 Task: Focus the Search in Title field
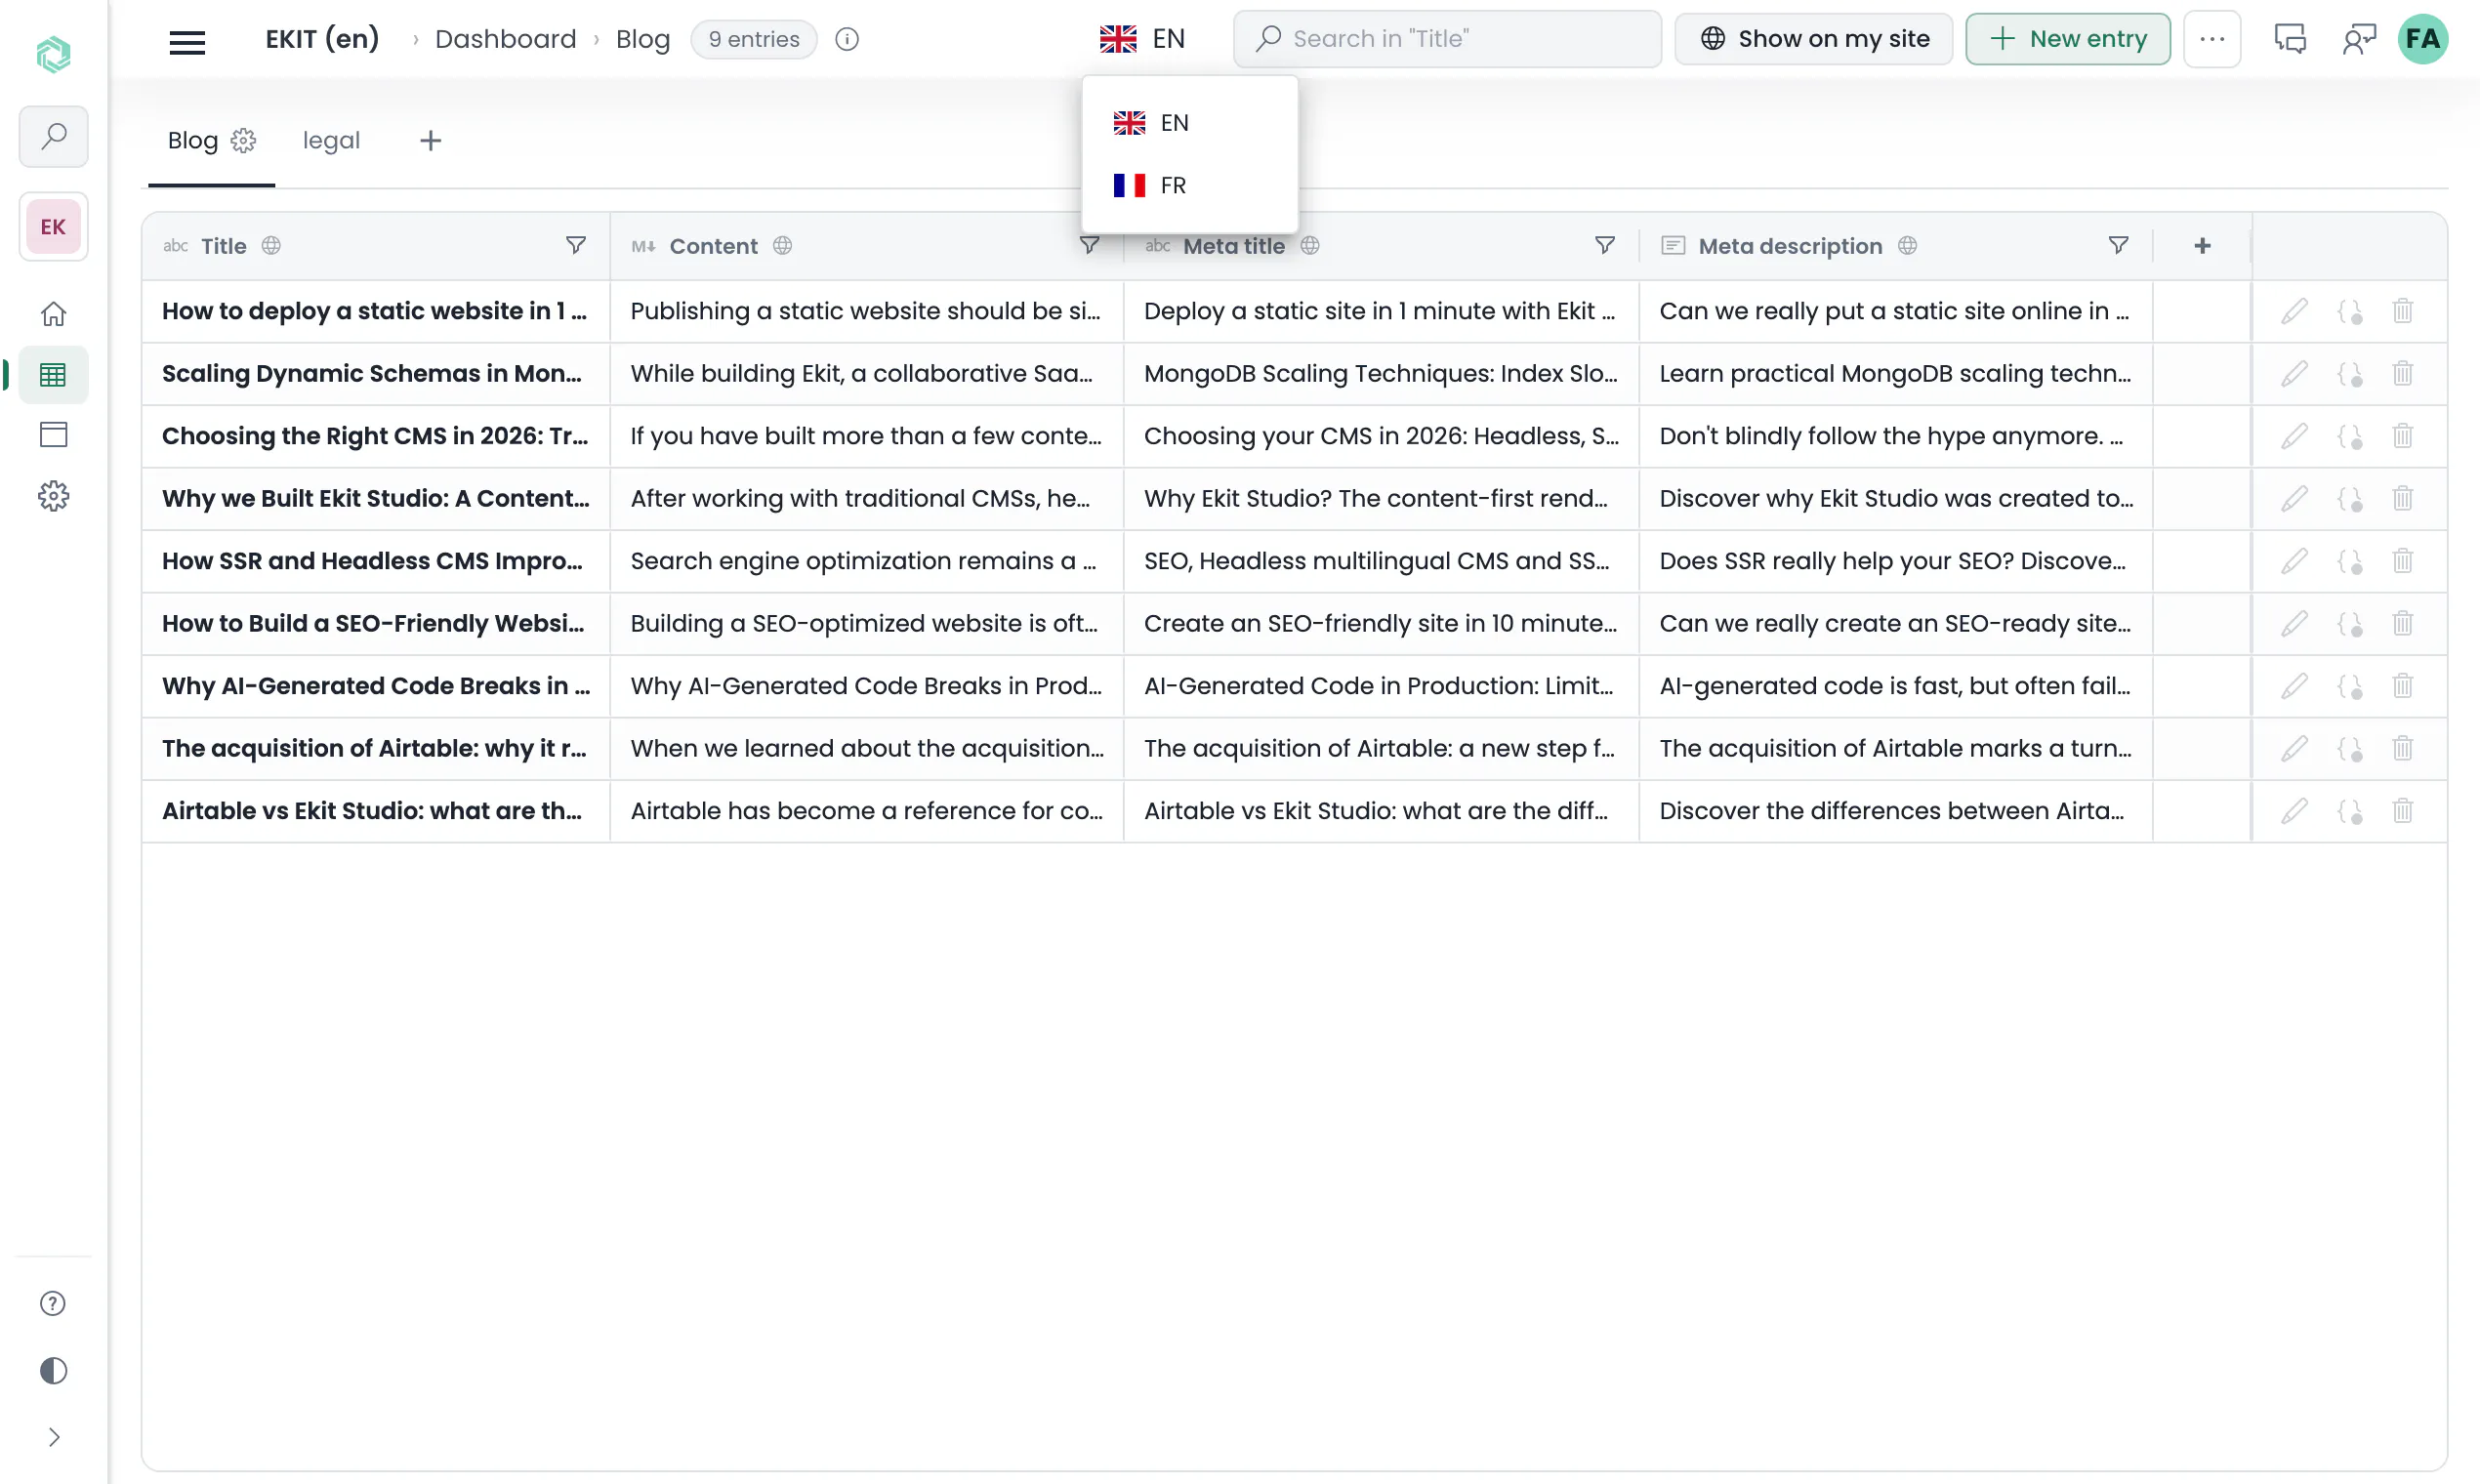1447,39
